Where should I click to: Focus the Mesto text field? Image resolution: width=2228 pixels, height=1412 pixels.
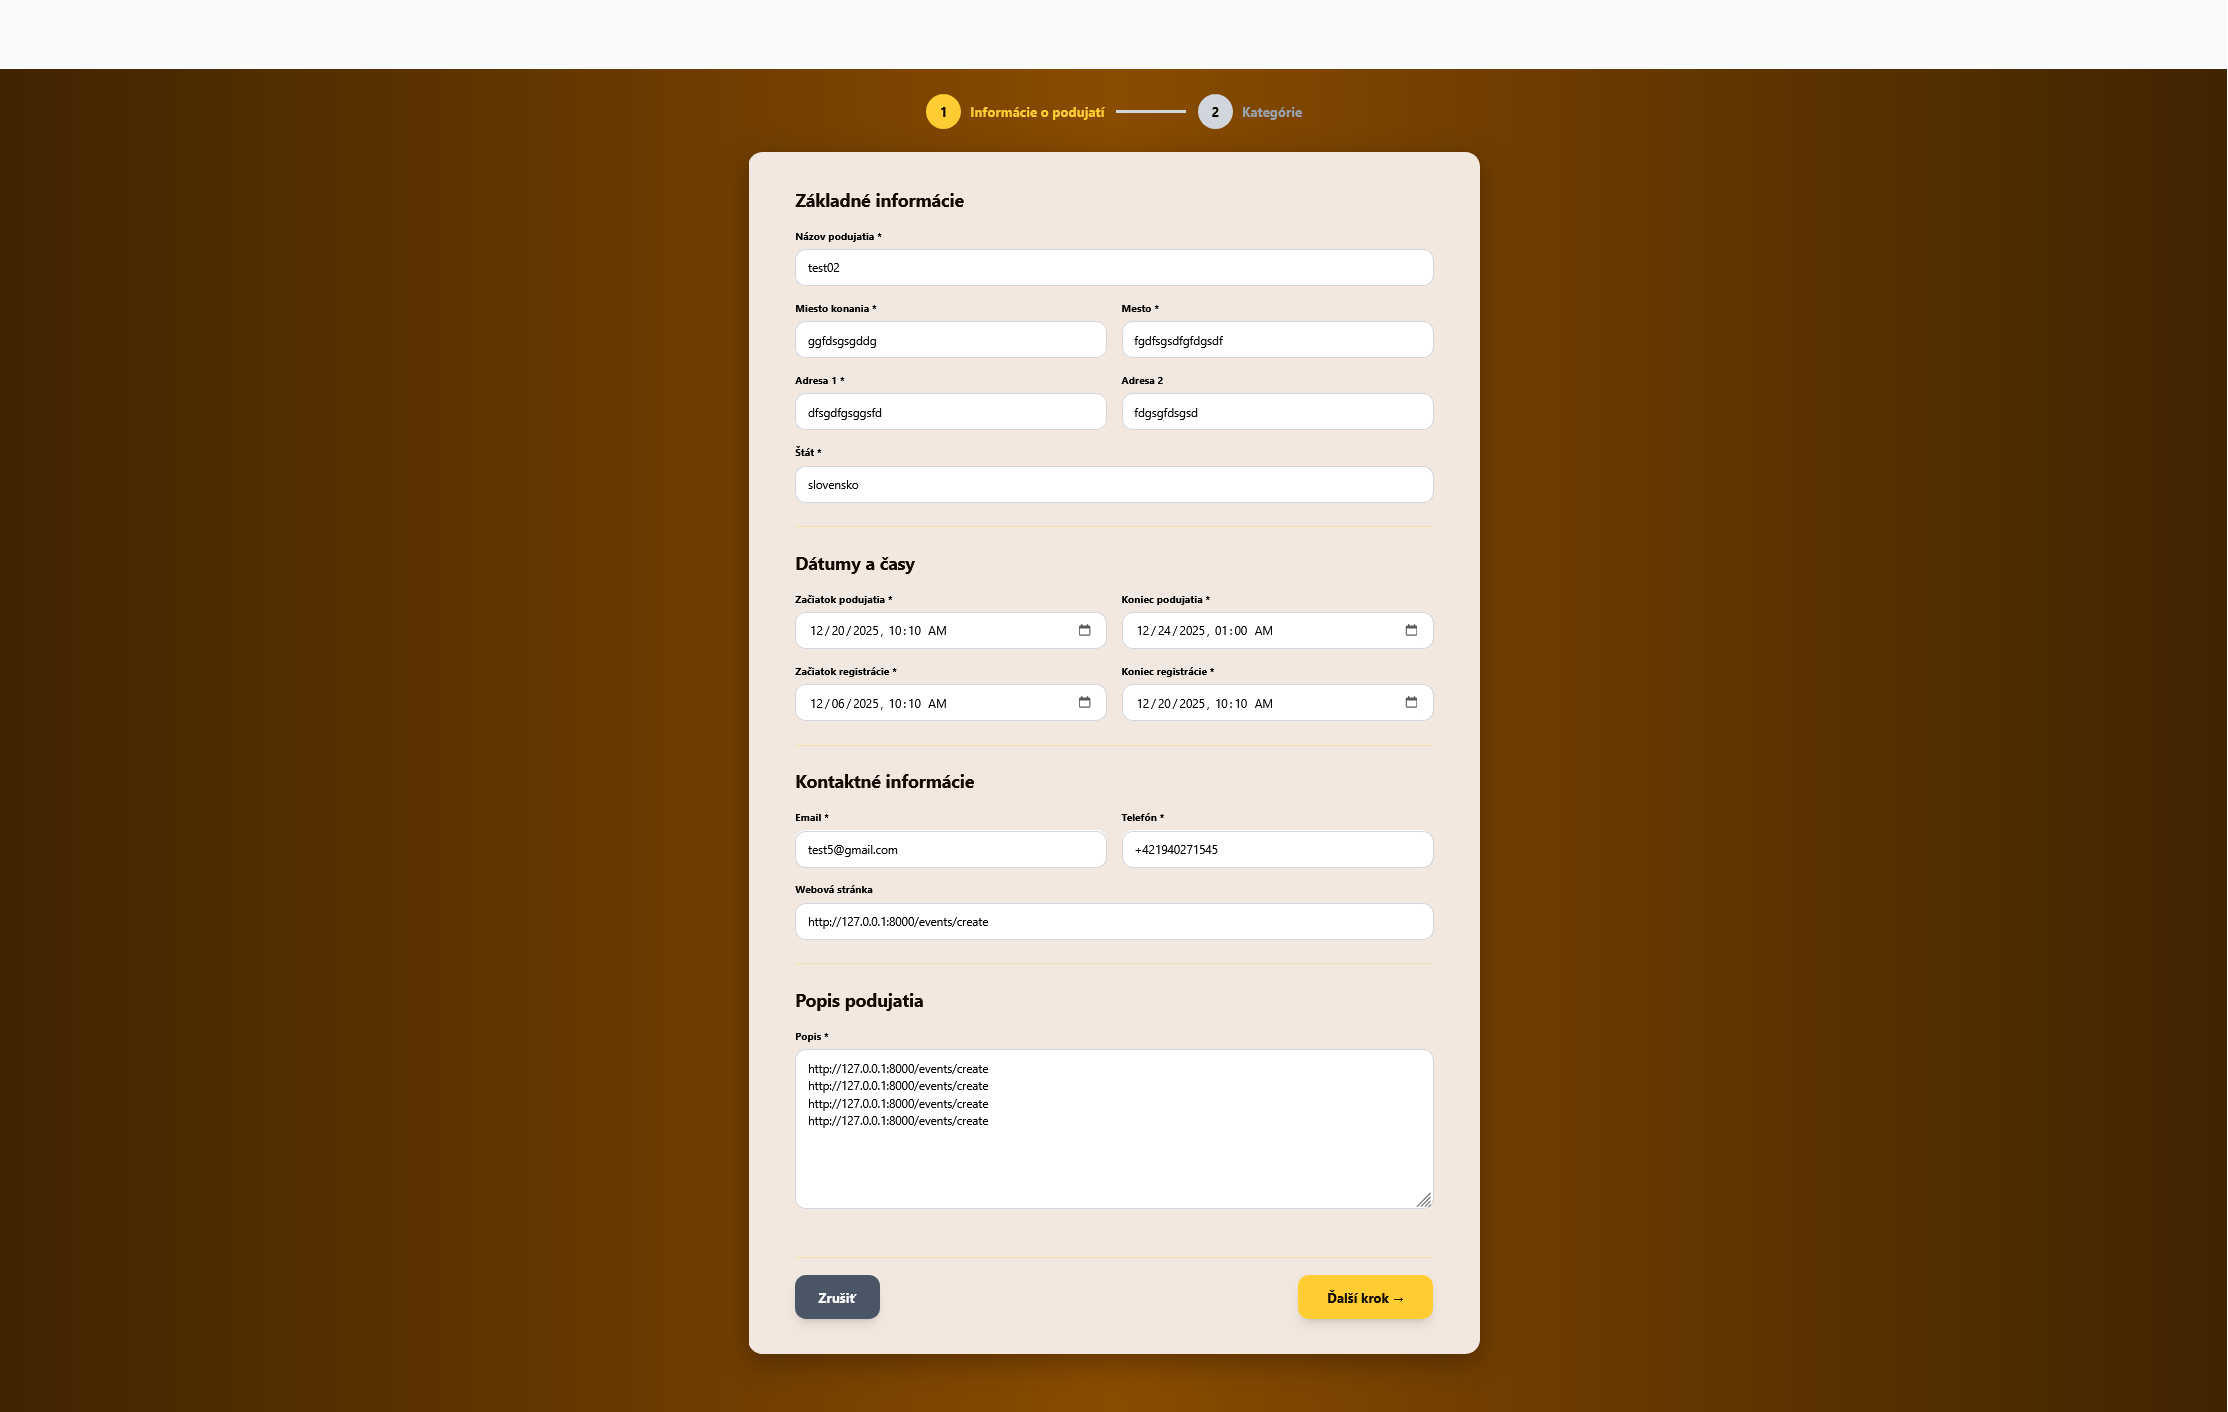[1277, 340]
